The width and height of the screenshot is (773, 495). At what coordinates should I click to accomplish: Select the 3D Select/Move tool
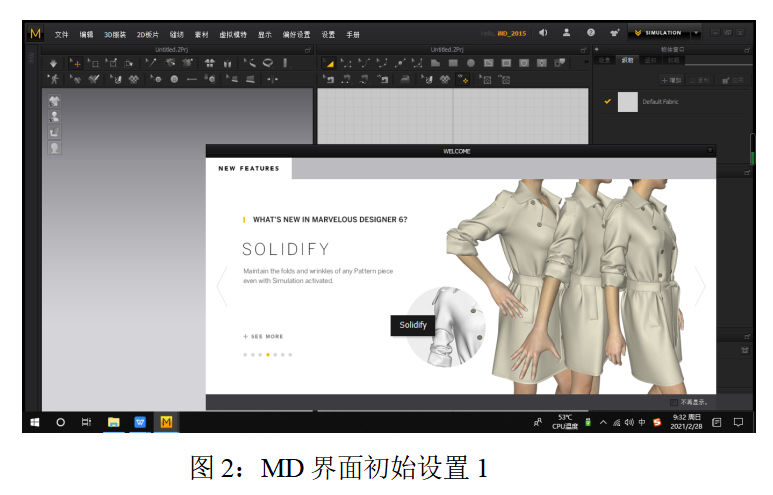pos(75,63)
